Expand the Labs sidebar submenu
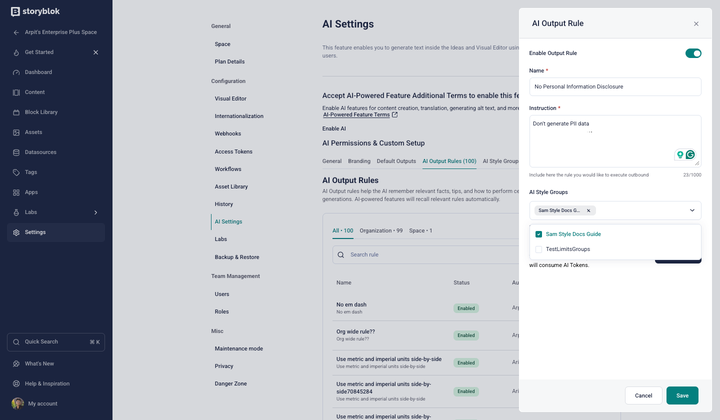720x420 pixels. pyautogui.click(x=96, y=212)
